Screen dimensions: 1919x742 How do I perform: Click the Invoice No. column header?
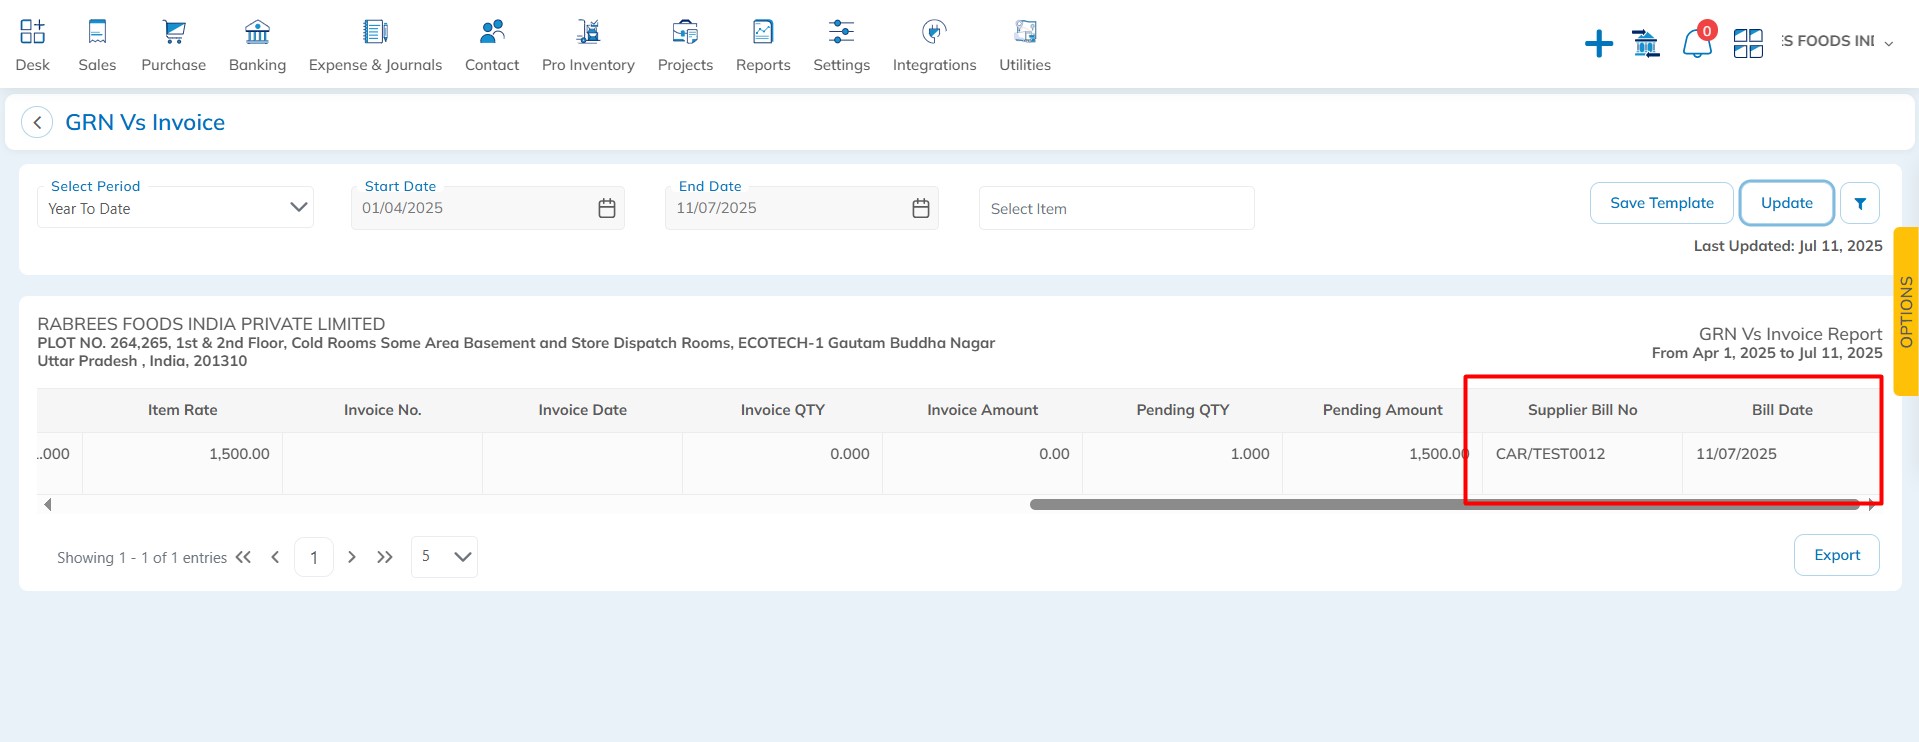coord(383,410)
